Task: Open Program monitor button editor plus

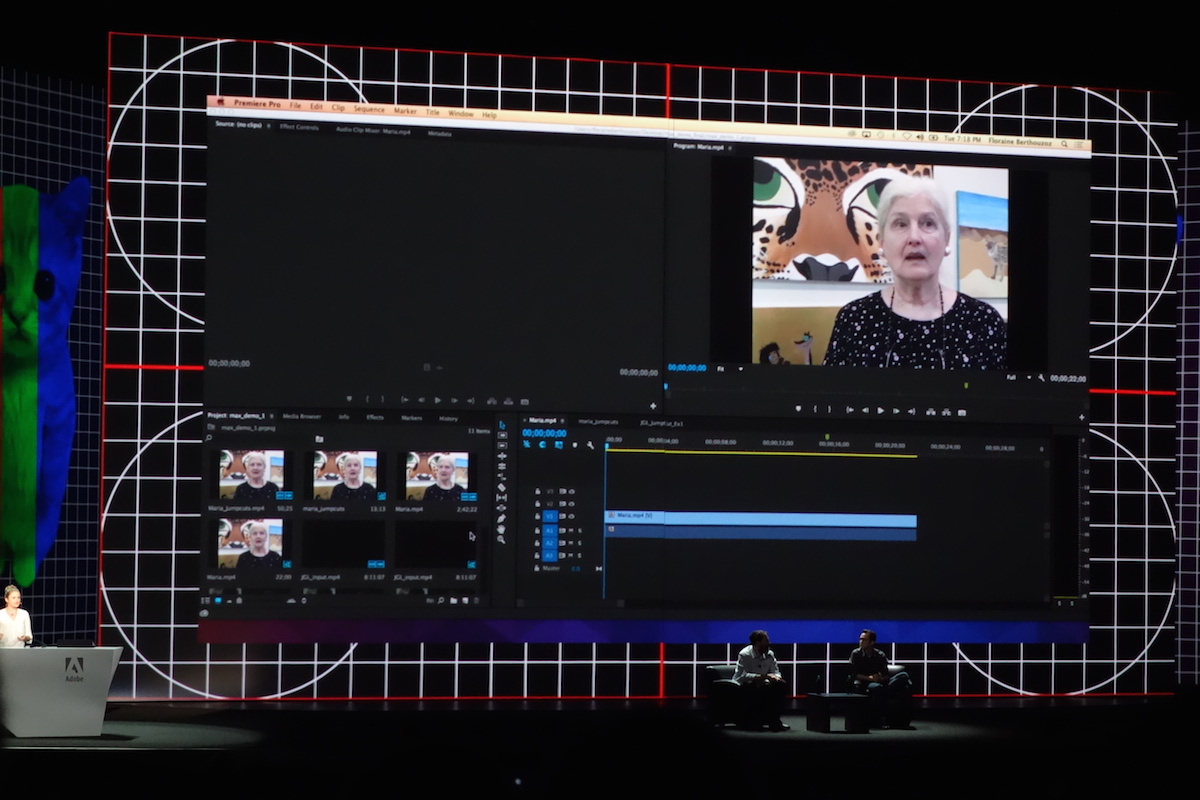Action: pyautogui.click(x=1081, y=417)
